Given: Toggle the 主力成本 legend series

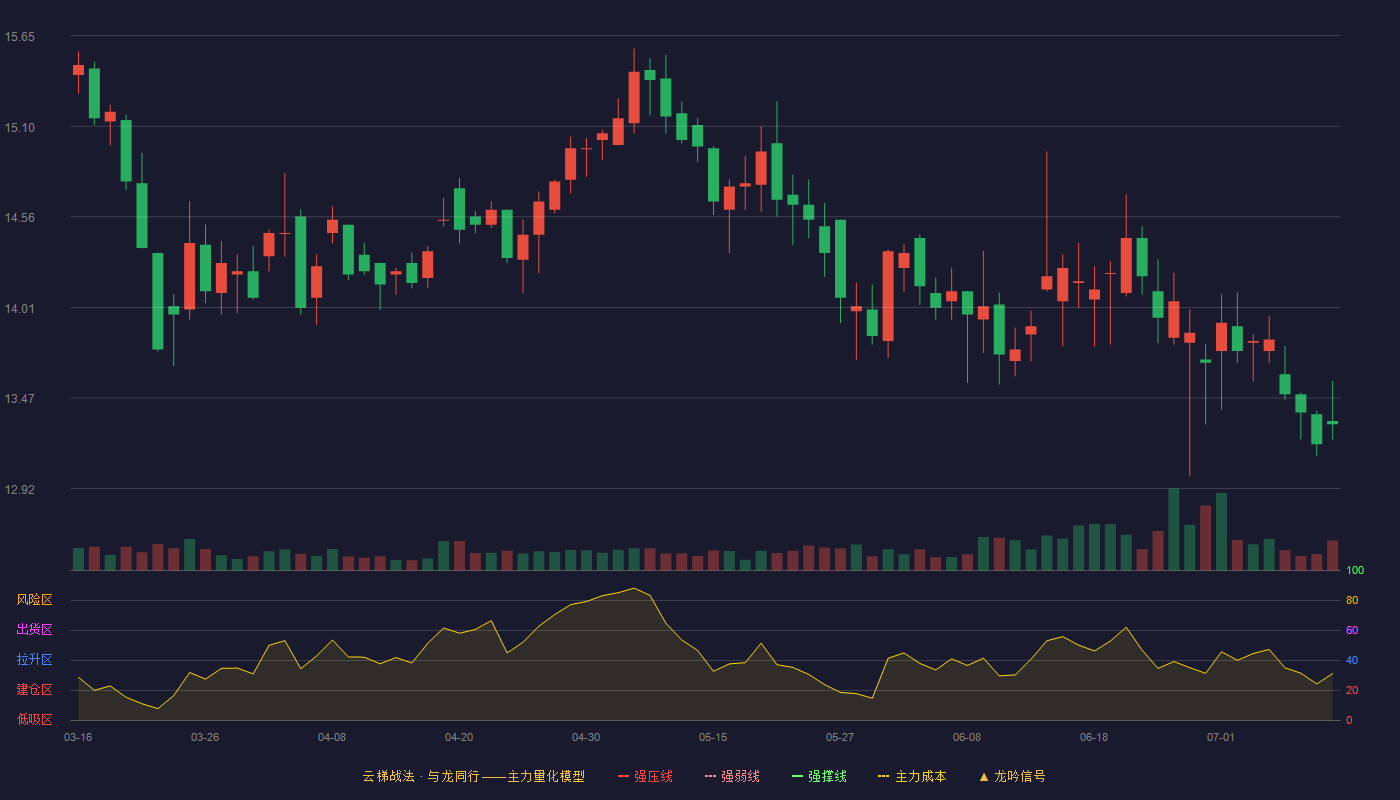Looking at the screenshot, I should click(x=912, y=776).
